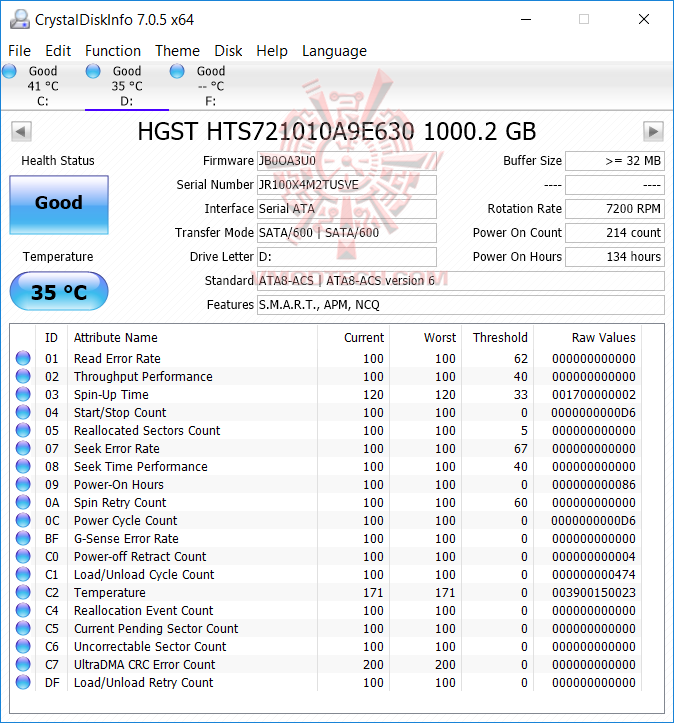The height and width of the screenshot is (723, 674).
Task: Click the previous disk arrow button
Action: [21, 131]
